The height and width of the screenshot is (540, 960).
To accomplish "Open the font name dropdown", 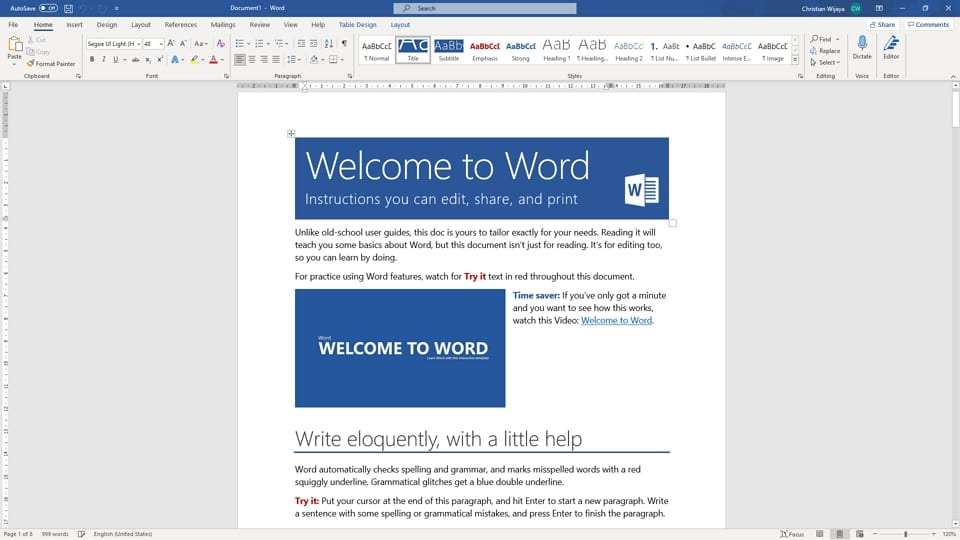I will pyautogui.click(x=137, y=44).
